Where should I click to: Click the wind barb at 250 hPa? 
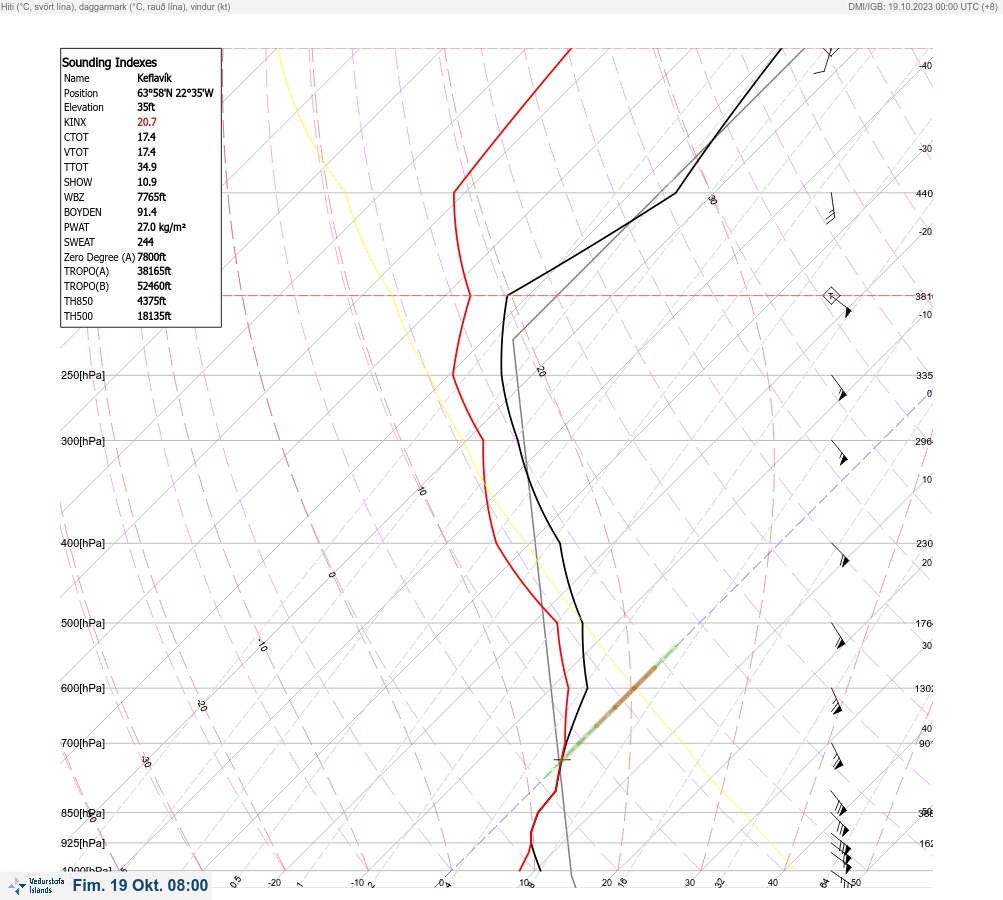point(839,388)
